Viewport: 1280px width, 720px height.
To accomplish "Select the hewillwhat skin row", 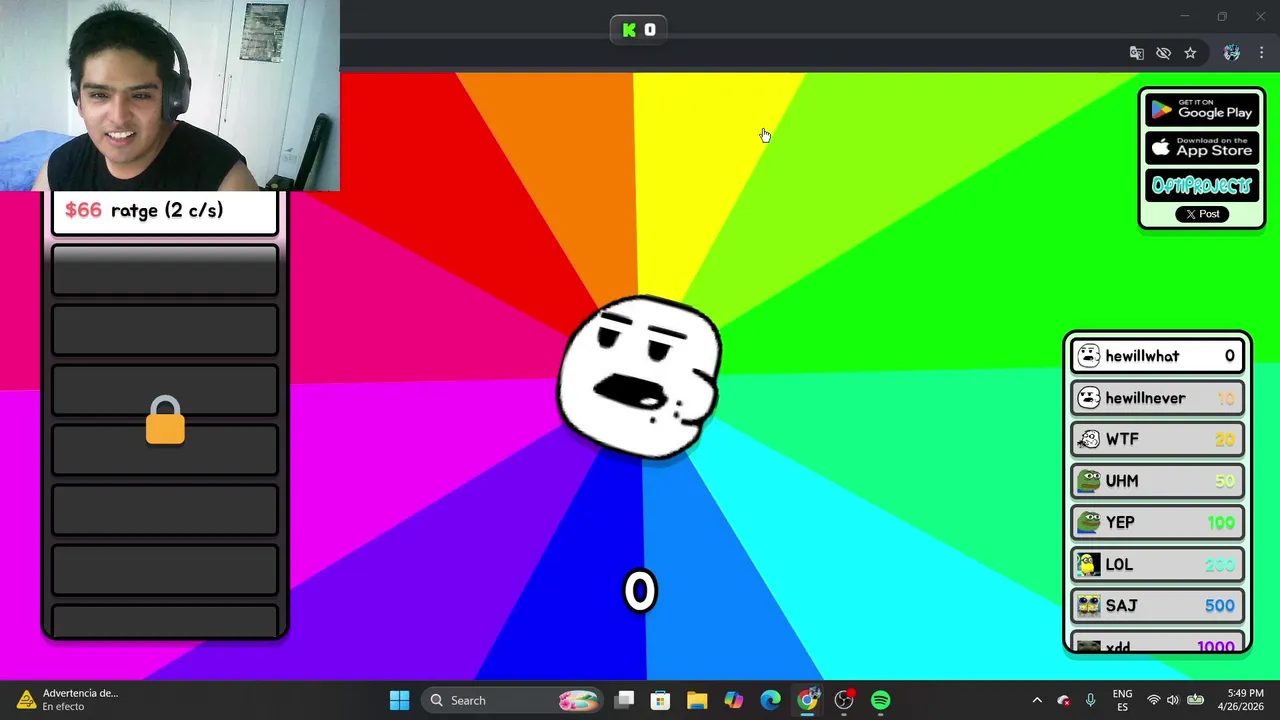I will click(x=1157, y=356).
